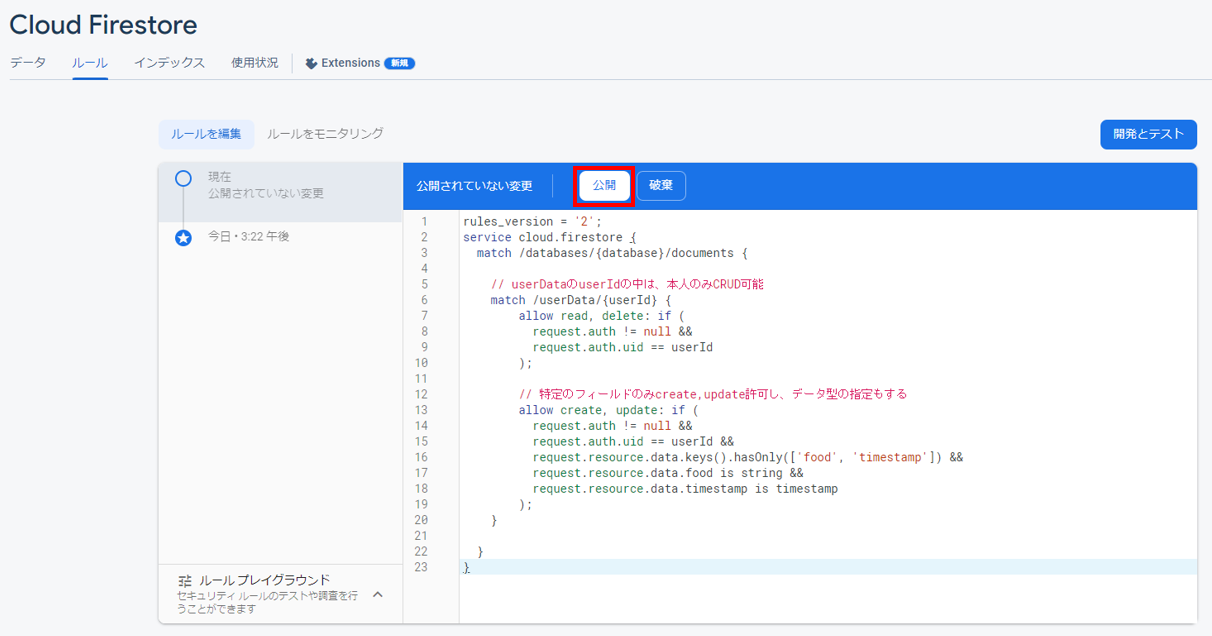Screen dimensions: 1212x636
Task: Click the hasOnly(['food', 'timestamp']) code line
Action: pyautogui.click(x=747, y=457)
